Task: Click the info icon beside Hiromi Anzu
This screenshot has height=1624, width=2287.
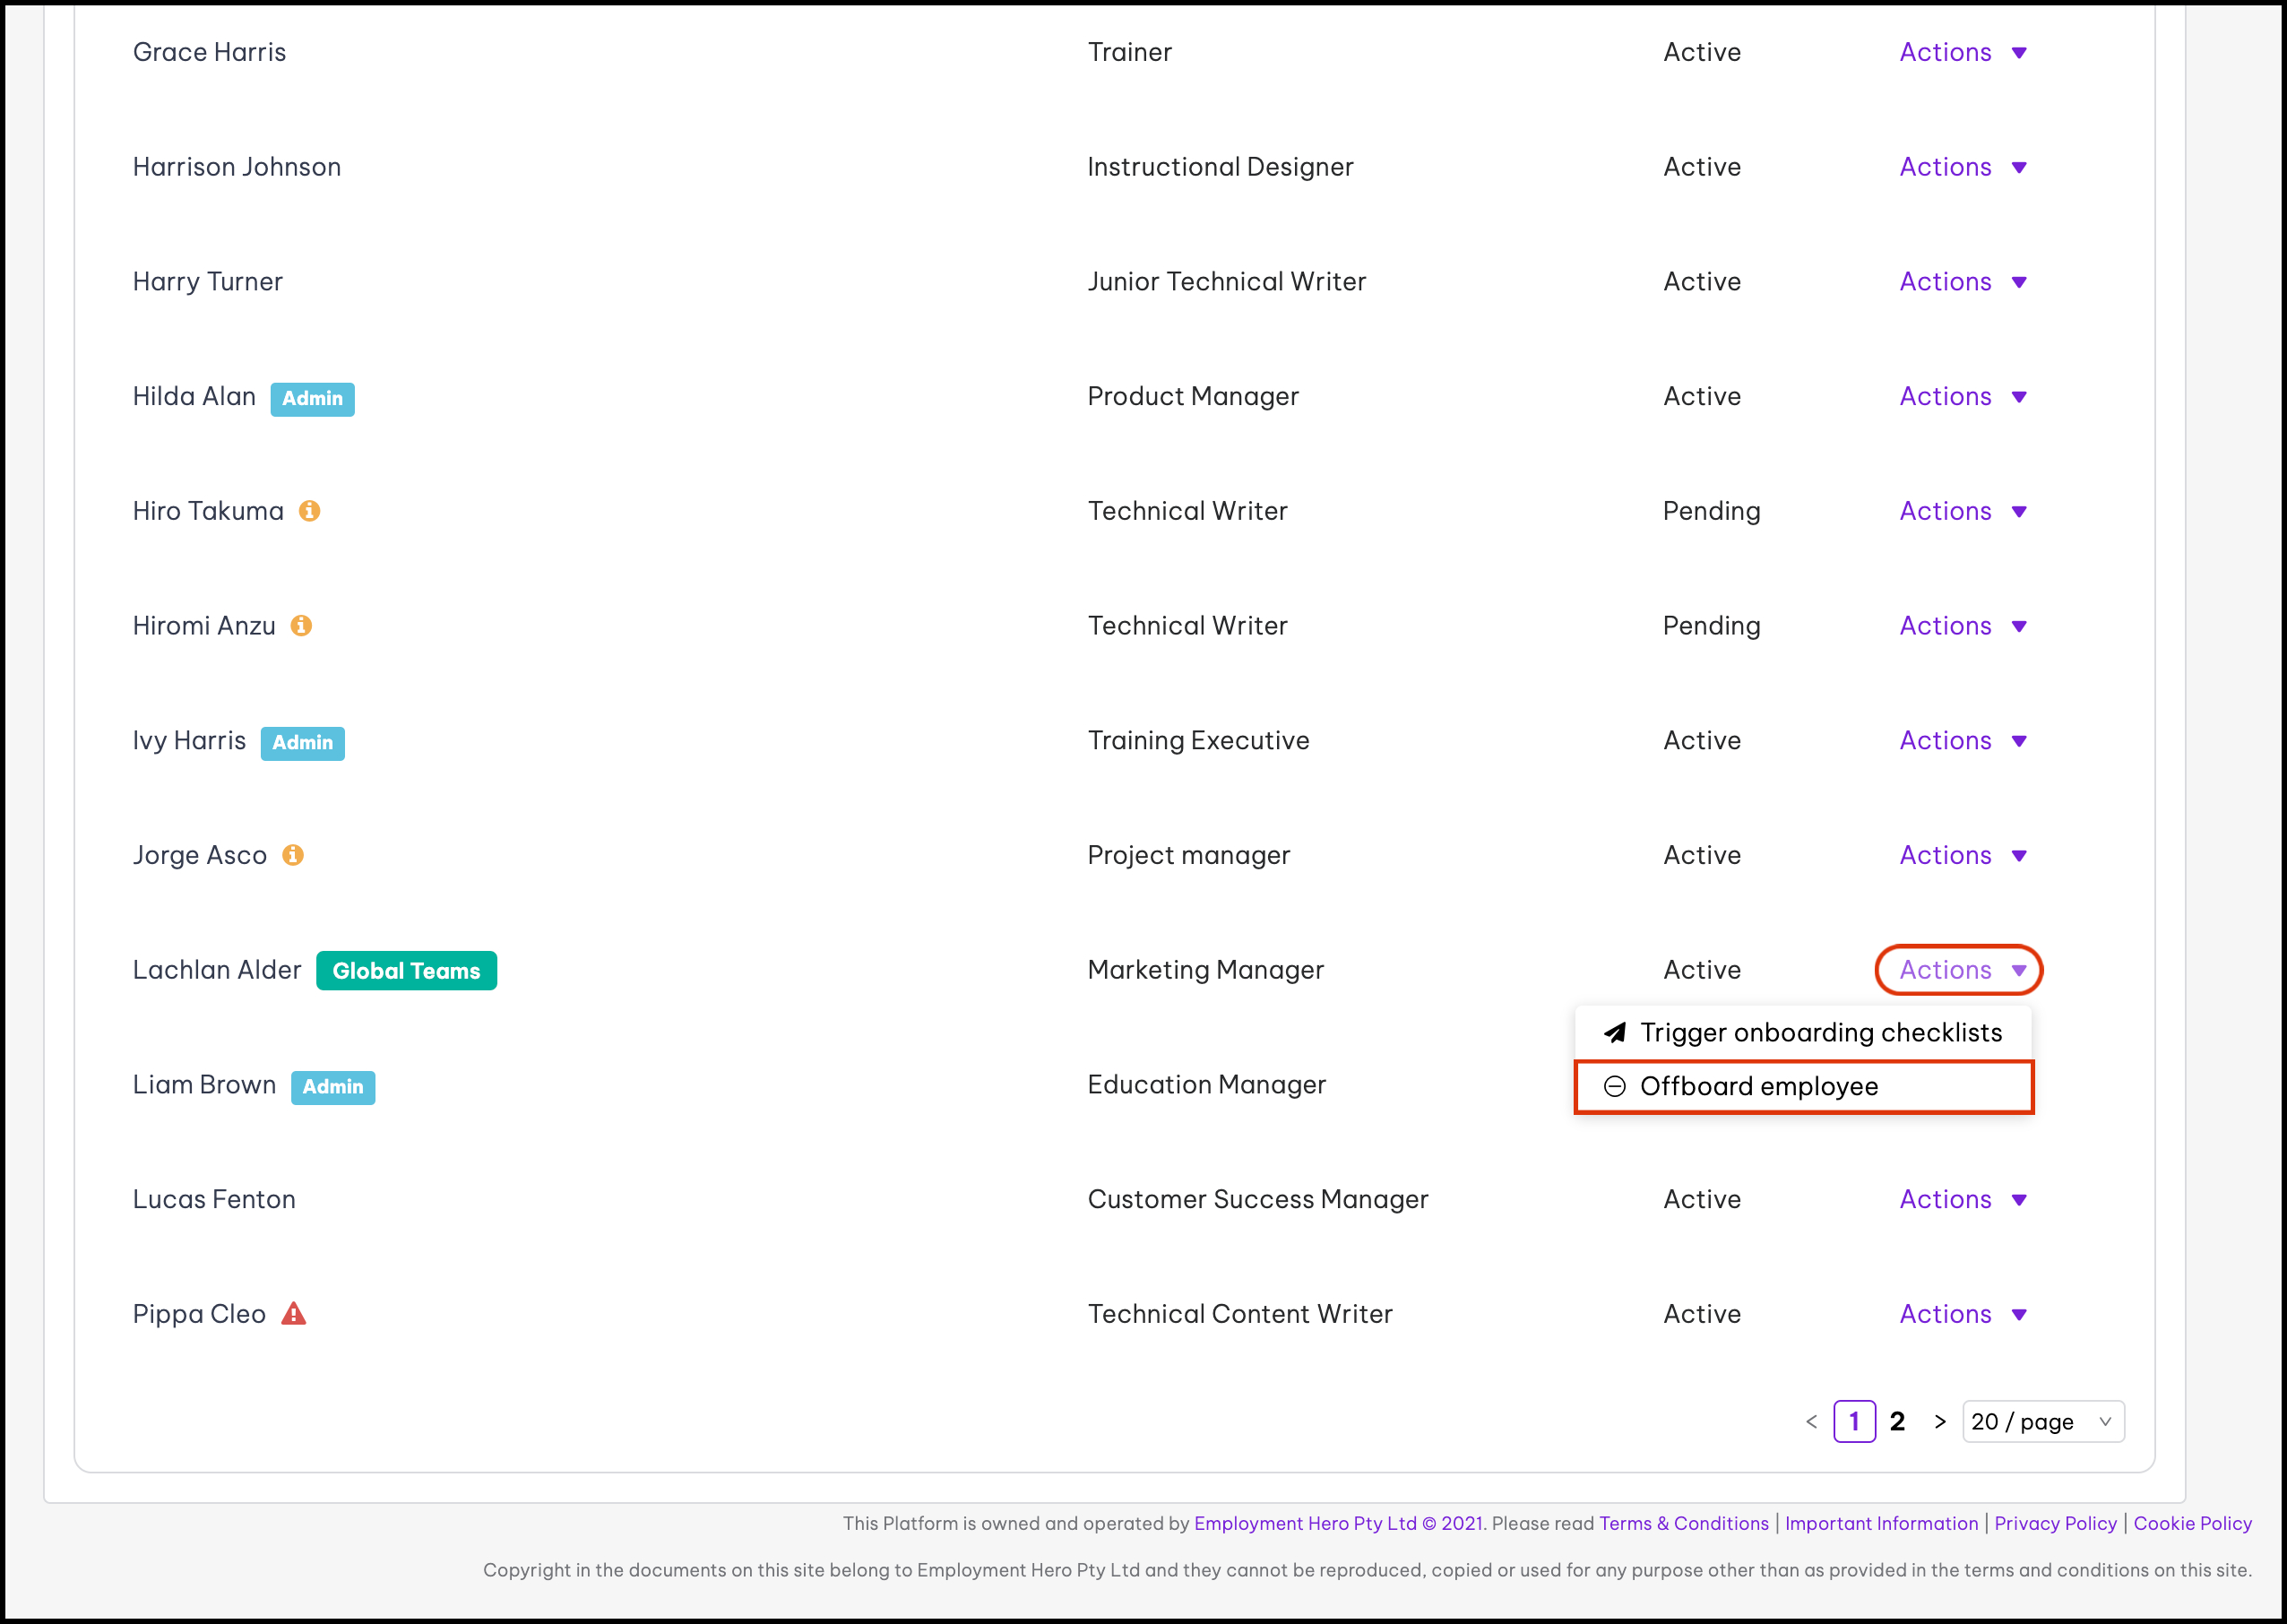Action: point(301,626)
